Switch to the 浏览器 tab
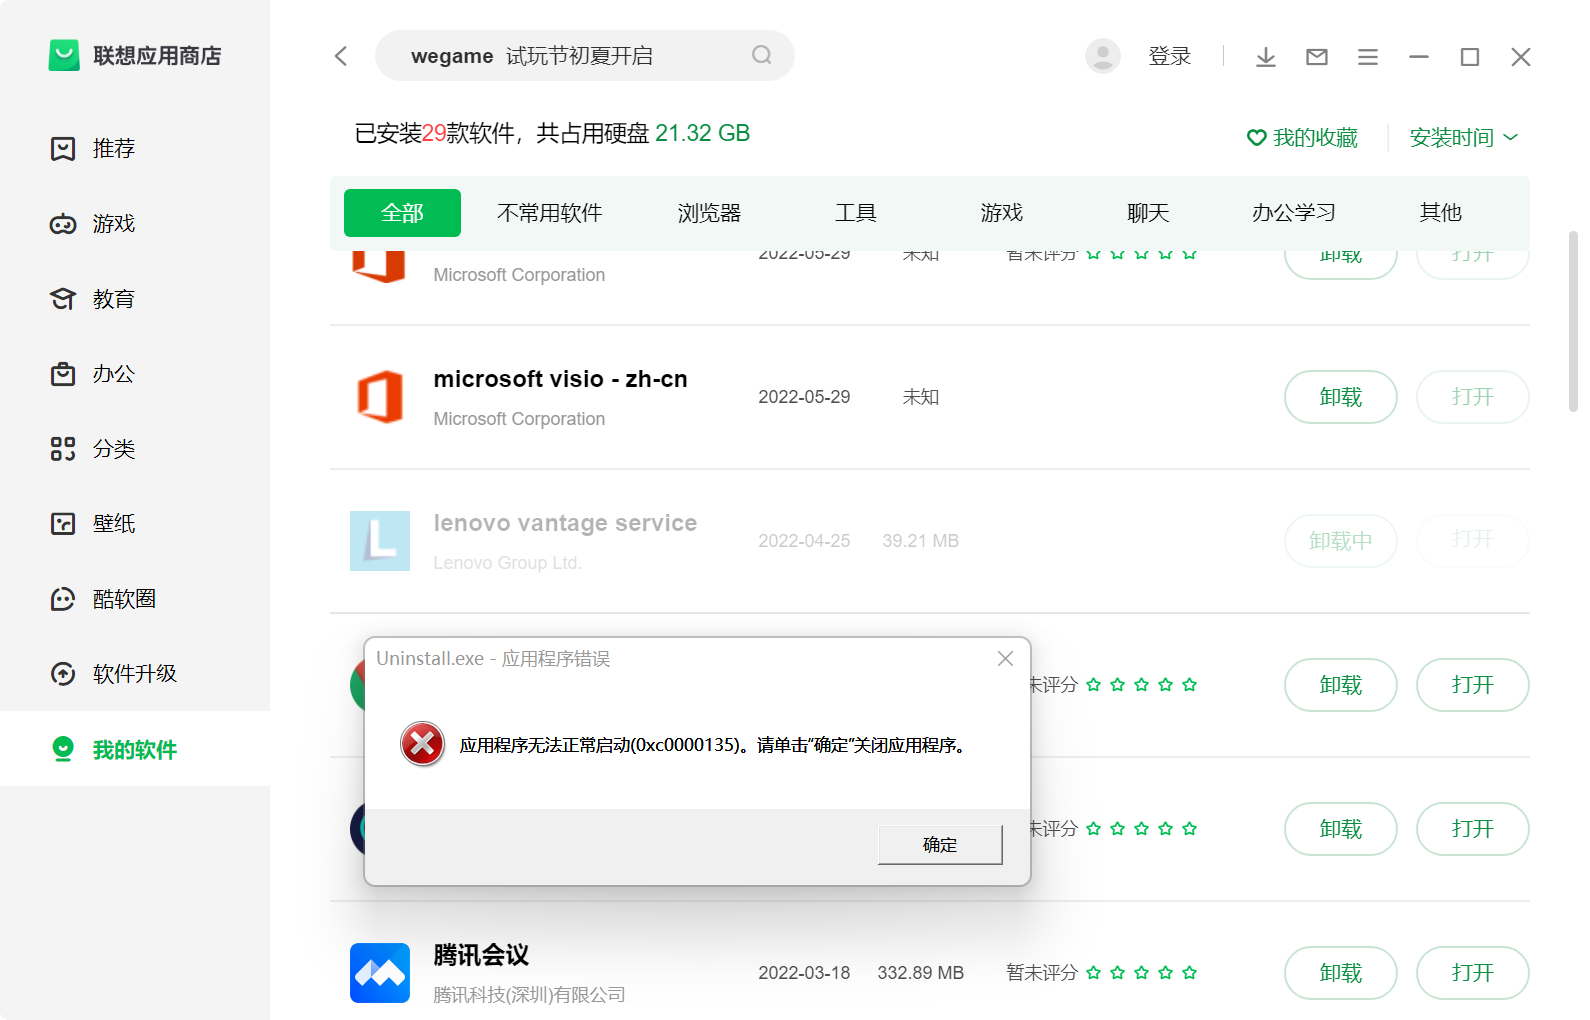Viewport: 1590px width, 1020px height. pos(709,213)
